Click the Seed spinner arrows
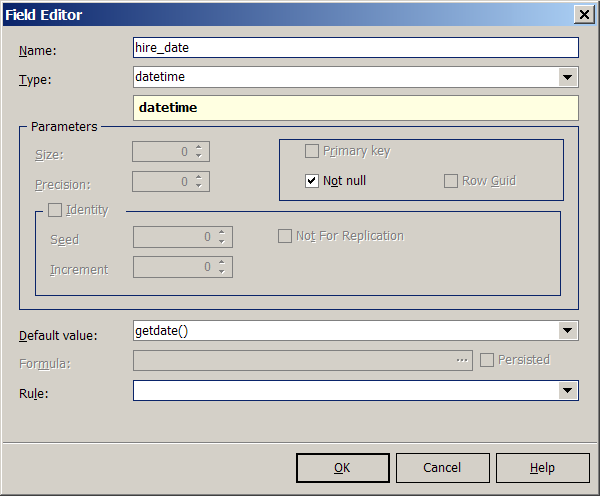600x496 pixels. (x=223, y=237)
